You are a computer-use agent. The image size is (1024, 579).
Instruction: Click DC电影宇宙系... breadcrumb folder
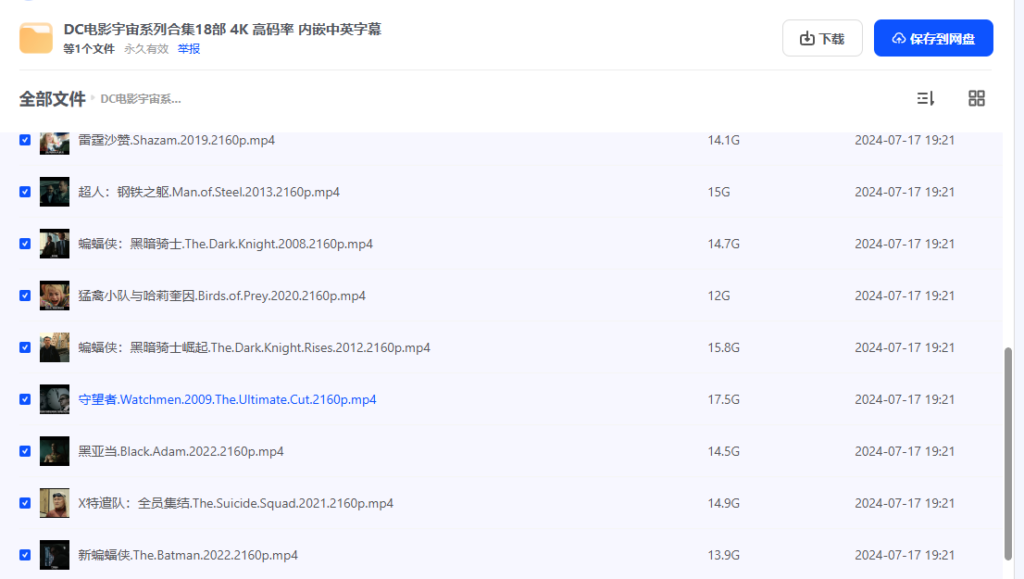tap(140, 99)
